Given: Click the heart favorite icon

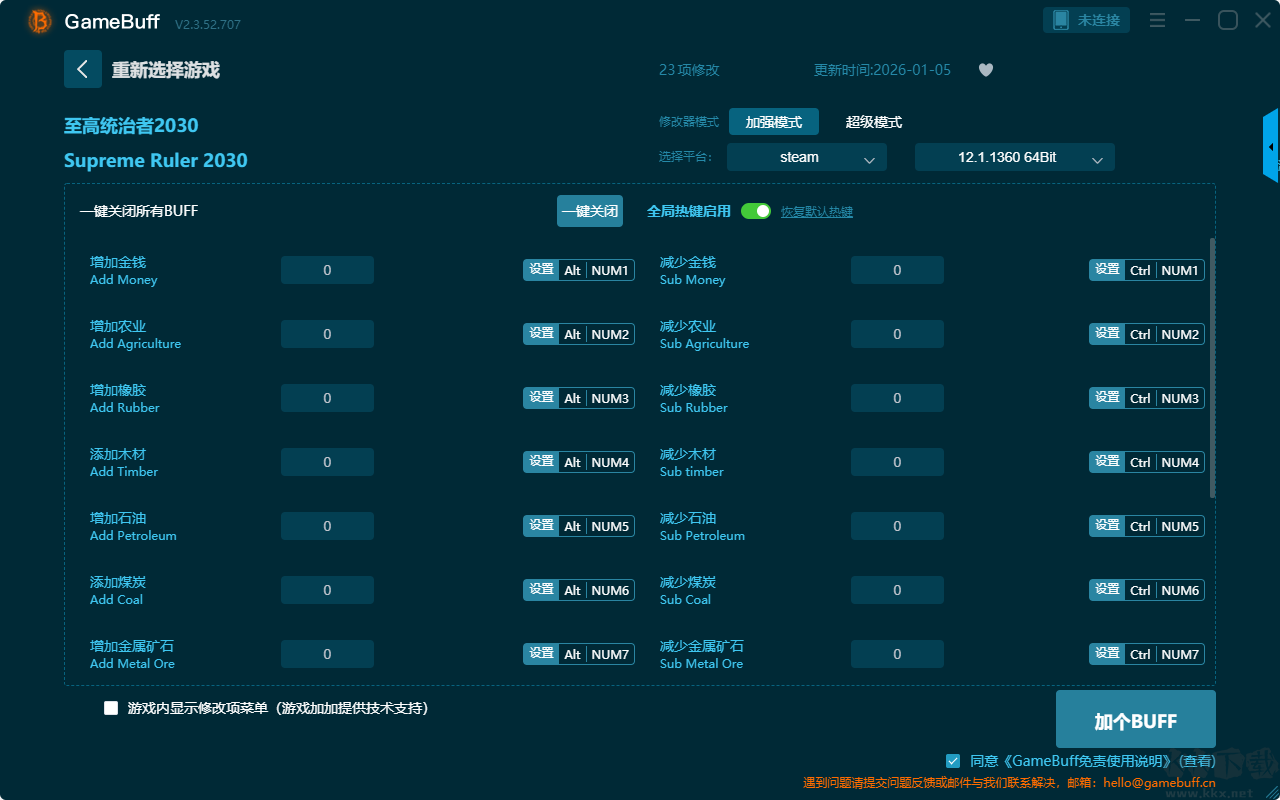Looking at the screenshot, I should click(x=986, y=70).
